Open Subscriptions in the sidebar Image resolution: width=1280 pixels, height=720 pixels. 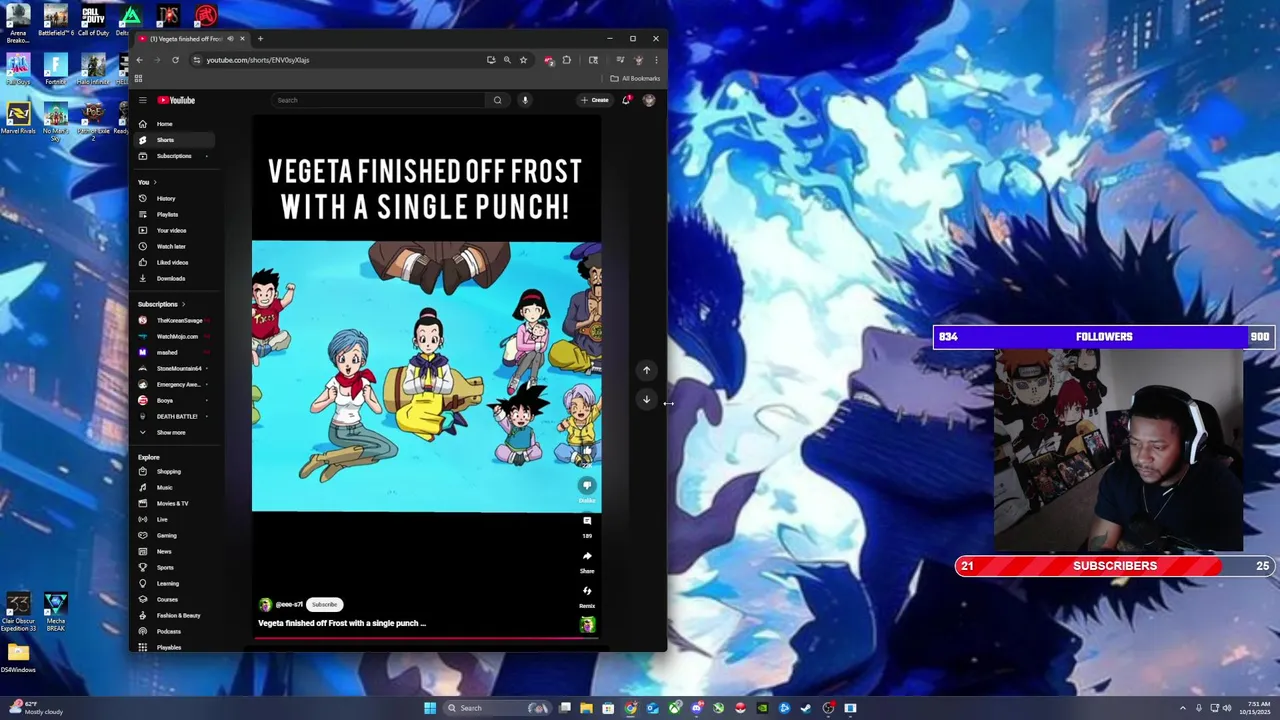[x=174, y=156]
